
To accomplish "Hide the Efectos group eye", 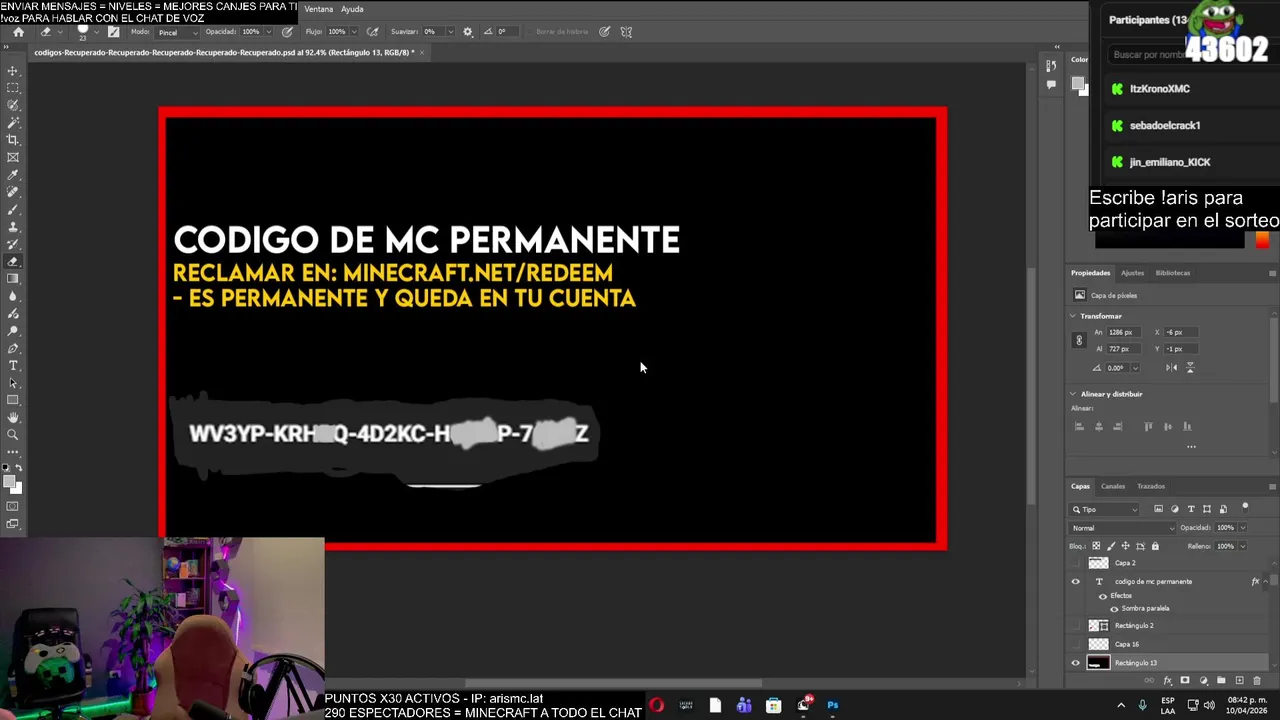I will pyautogui.click(x=1103, y=597).
